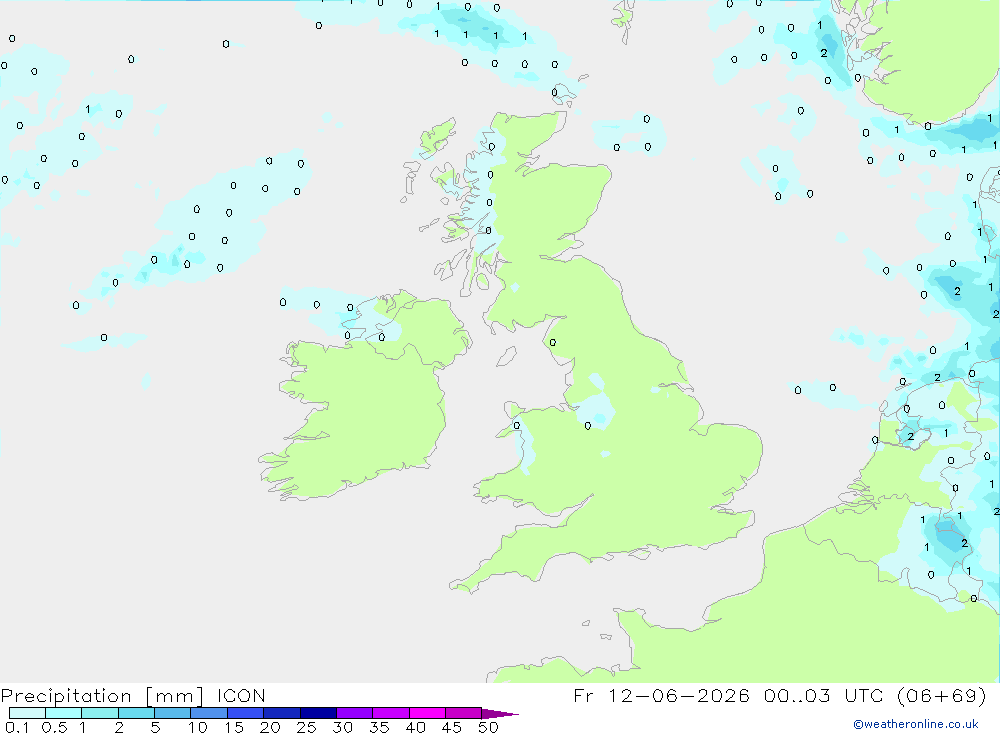Click the legend arrow tip above 50

tap(500, 714)
